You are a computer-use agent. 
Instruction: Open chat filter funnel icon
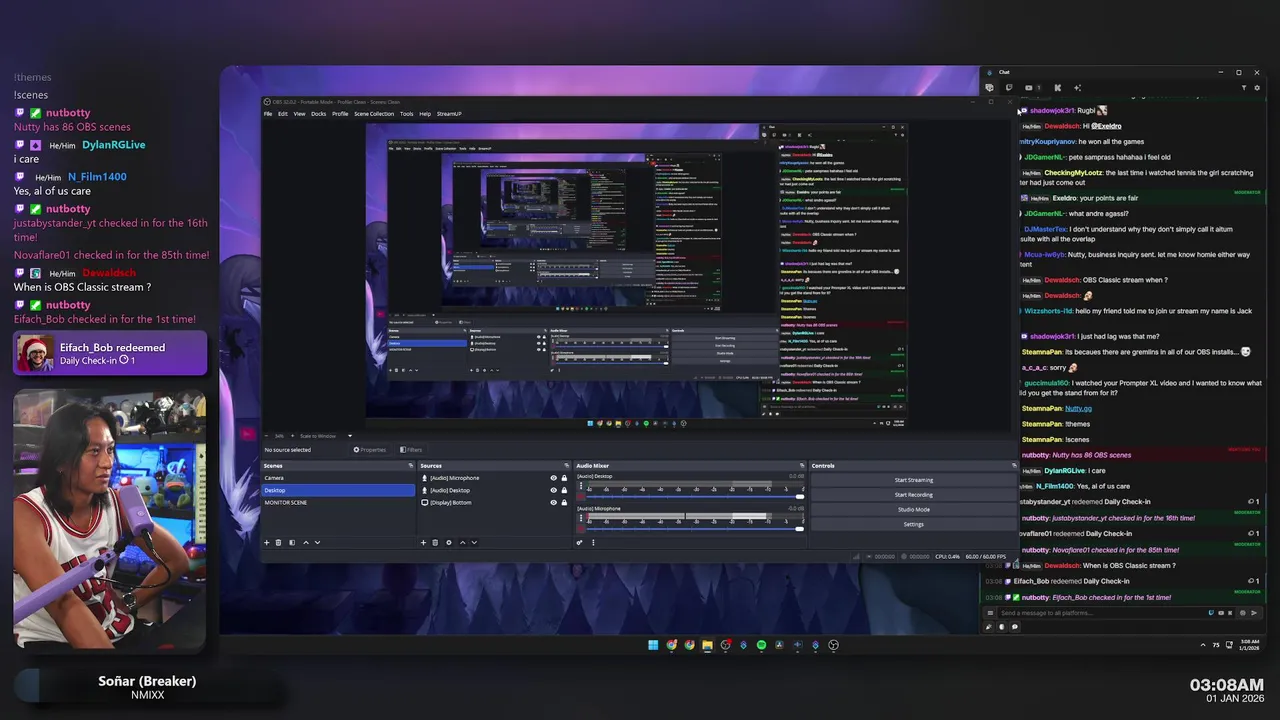(x=1244, y=88)
